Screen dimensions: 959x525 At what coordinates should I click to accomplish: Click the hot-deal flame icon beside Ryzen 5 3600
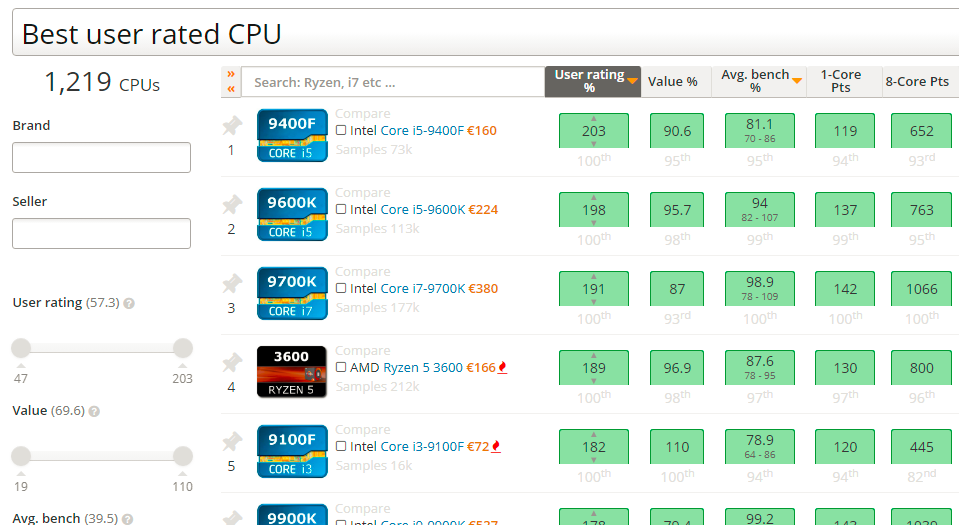point(503,368)
